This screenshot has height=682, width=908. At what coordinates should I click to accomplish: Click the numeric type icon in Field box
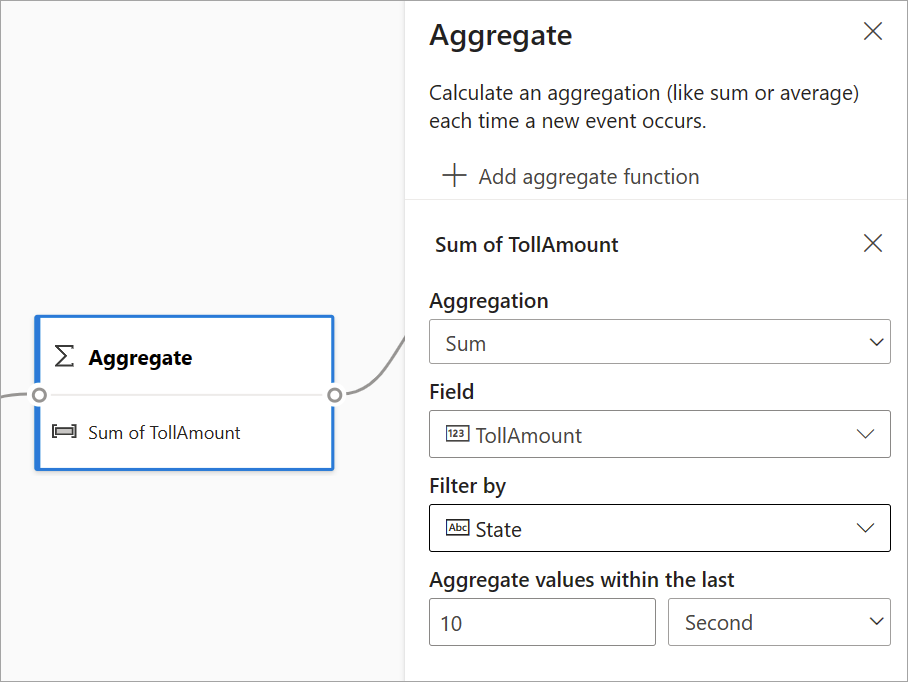pyautogui.click(x=457, y=434)
